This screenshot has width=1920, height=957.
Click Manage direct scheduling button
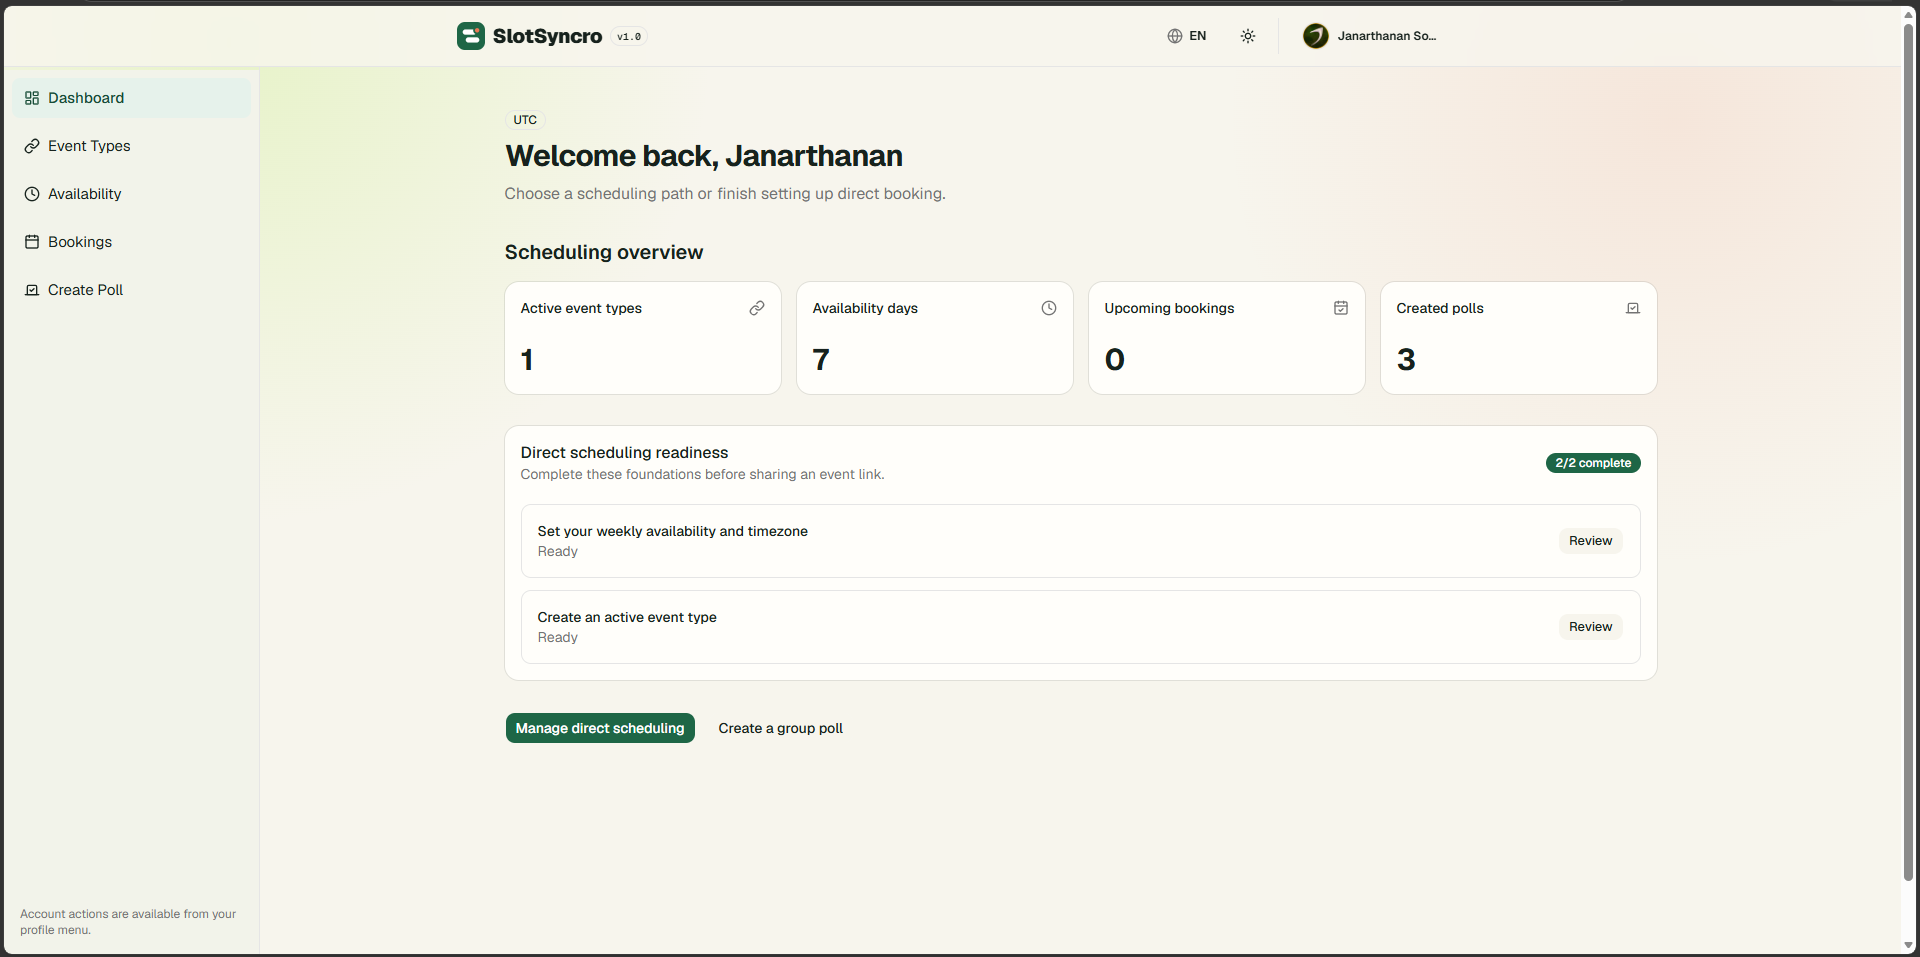[600, 728]
